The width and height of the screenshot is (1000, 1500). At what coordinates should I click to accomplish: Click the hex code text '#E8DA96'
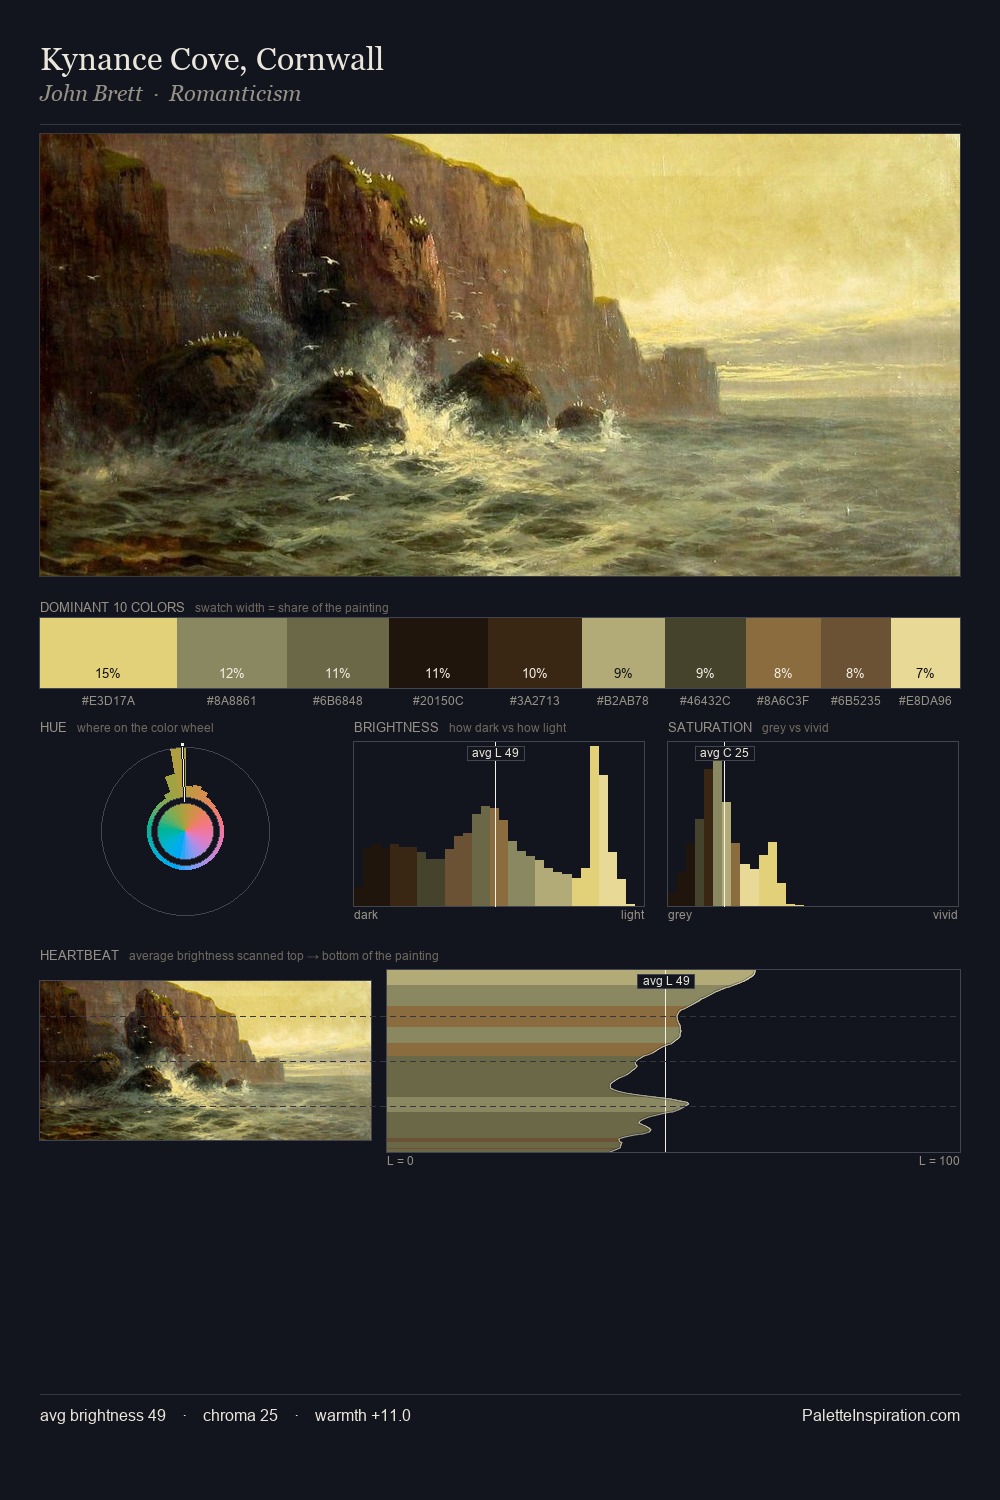(925, 700)
